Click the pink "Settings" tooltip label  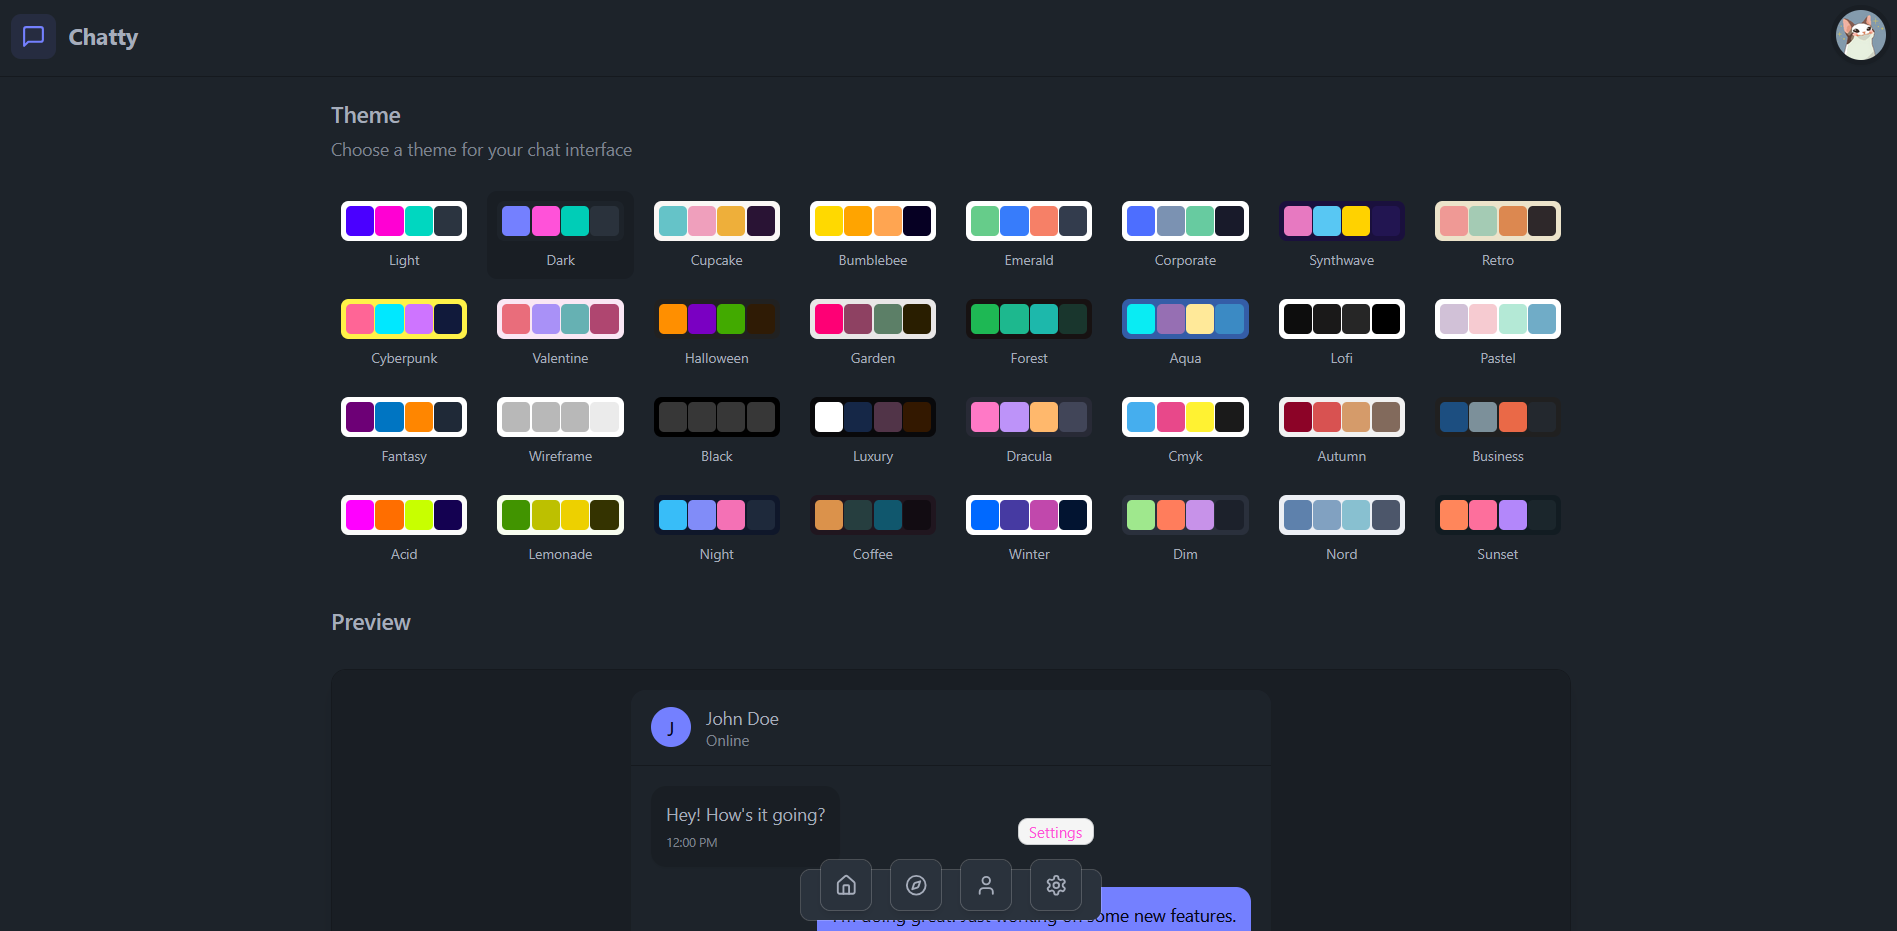1055,832
